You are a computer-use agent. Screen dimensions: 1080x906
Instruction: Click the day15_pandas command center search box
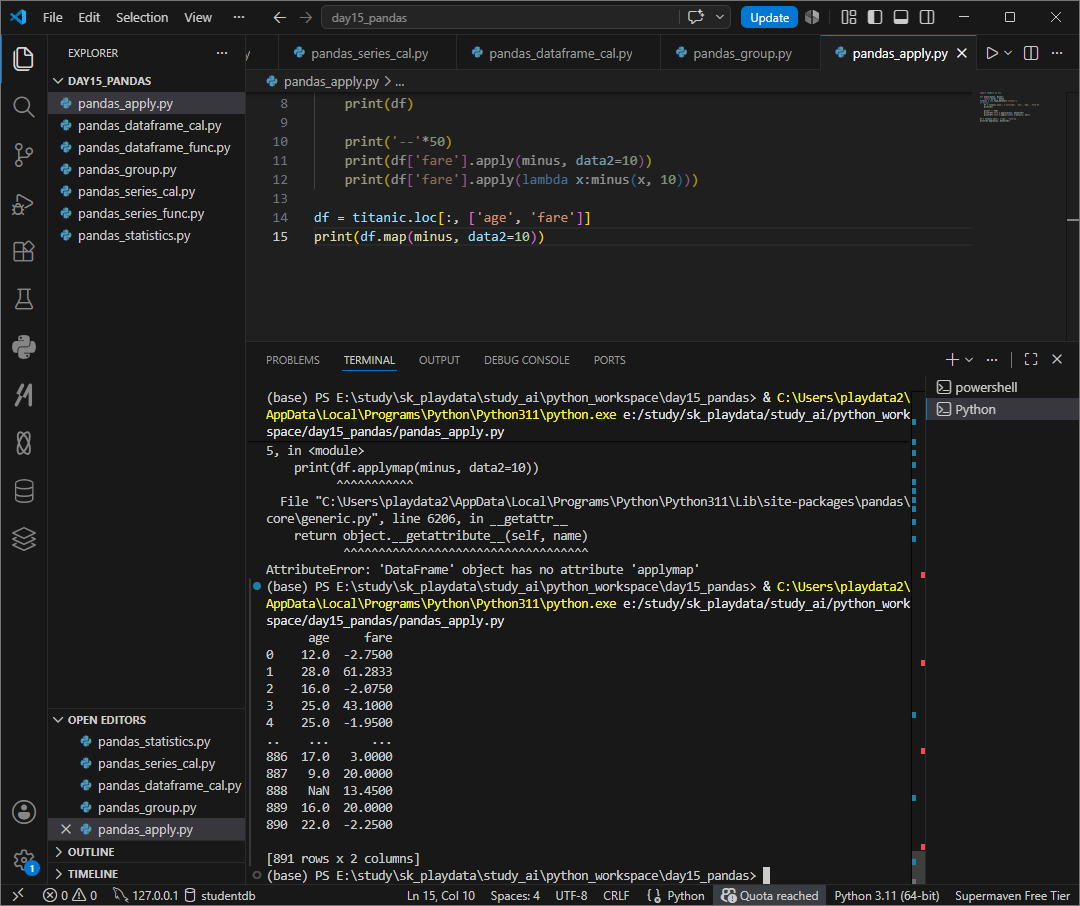click(x=500, y=17)
